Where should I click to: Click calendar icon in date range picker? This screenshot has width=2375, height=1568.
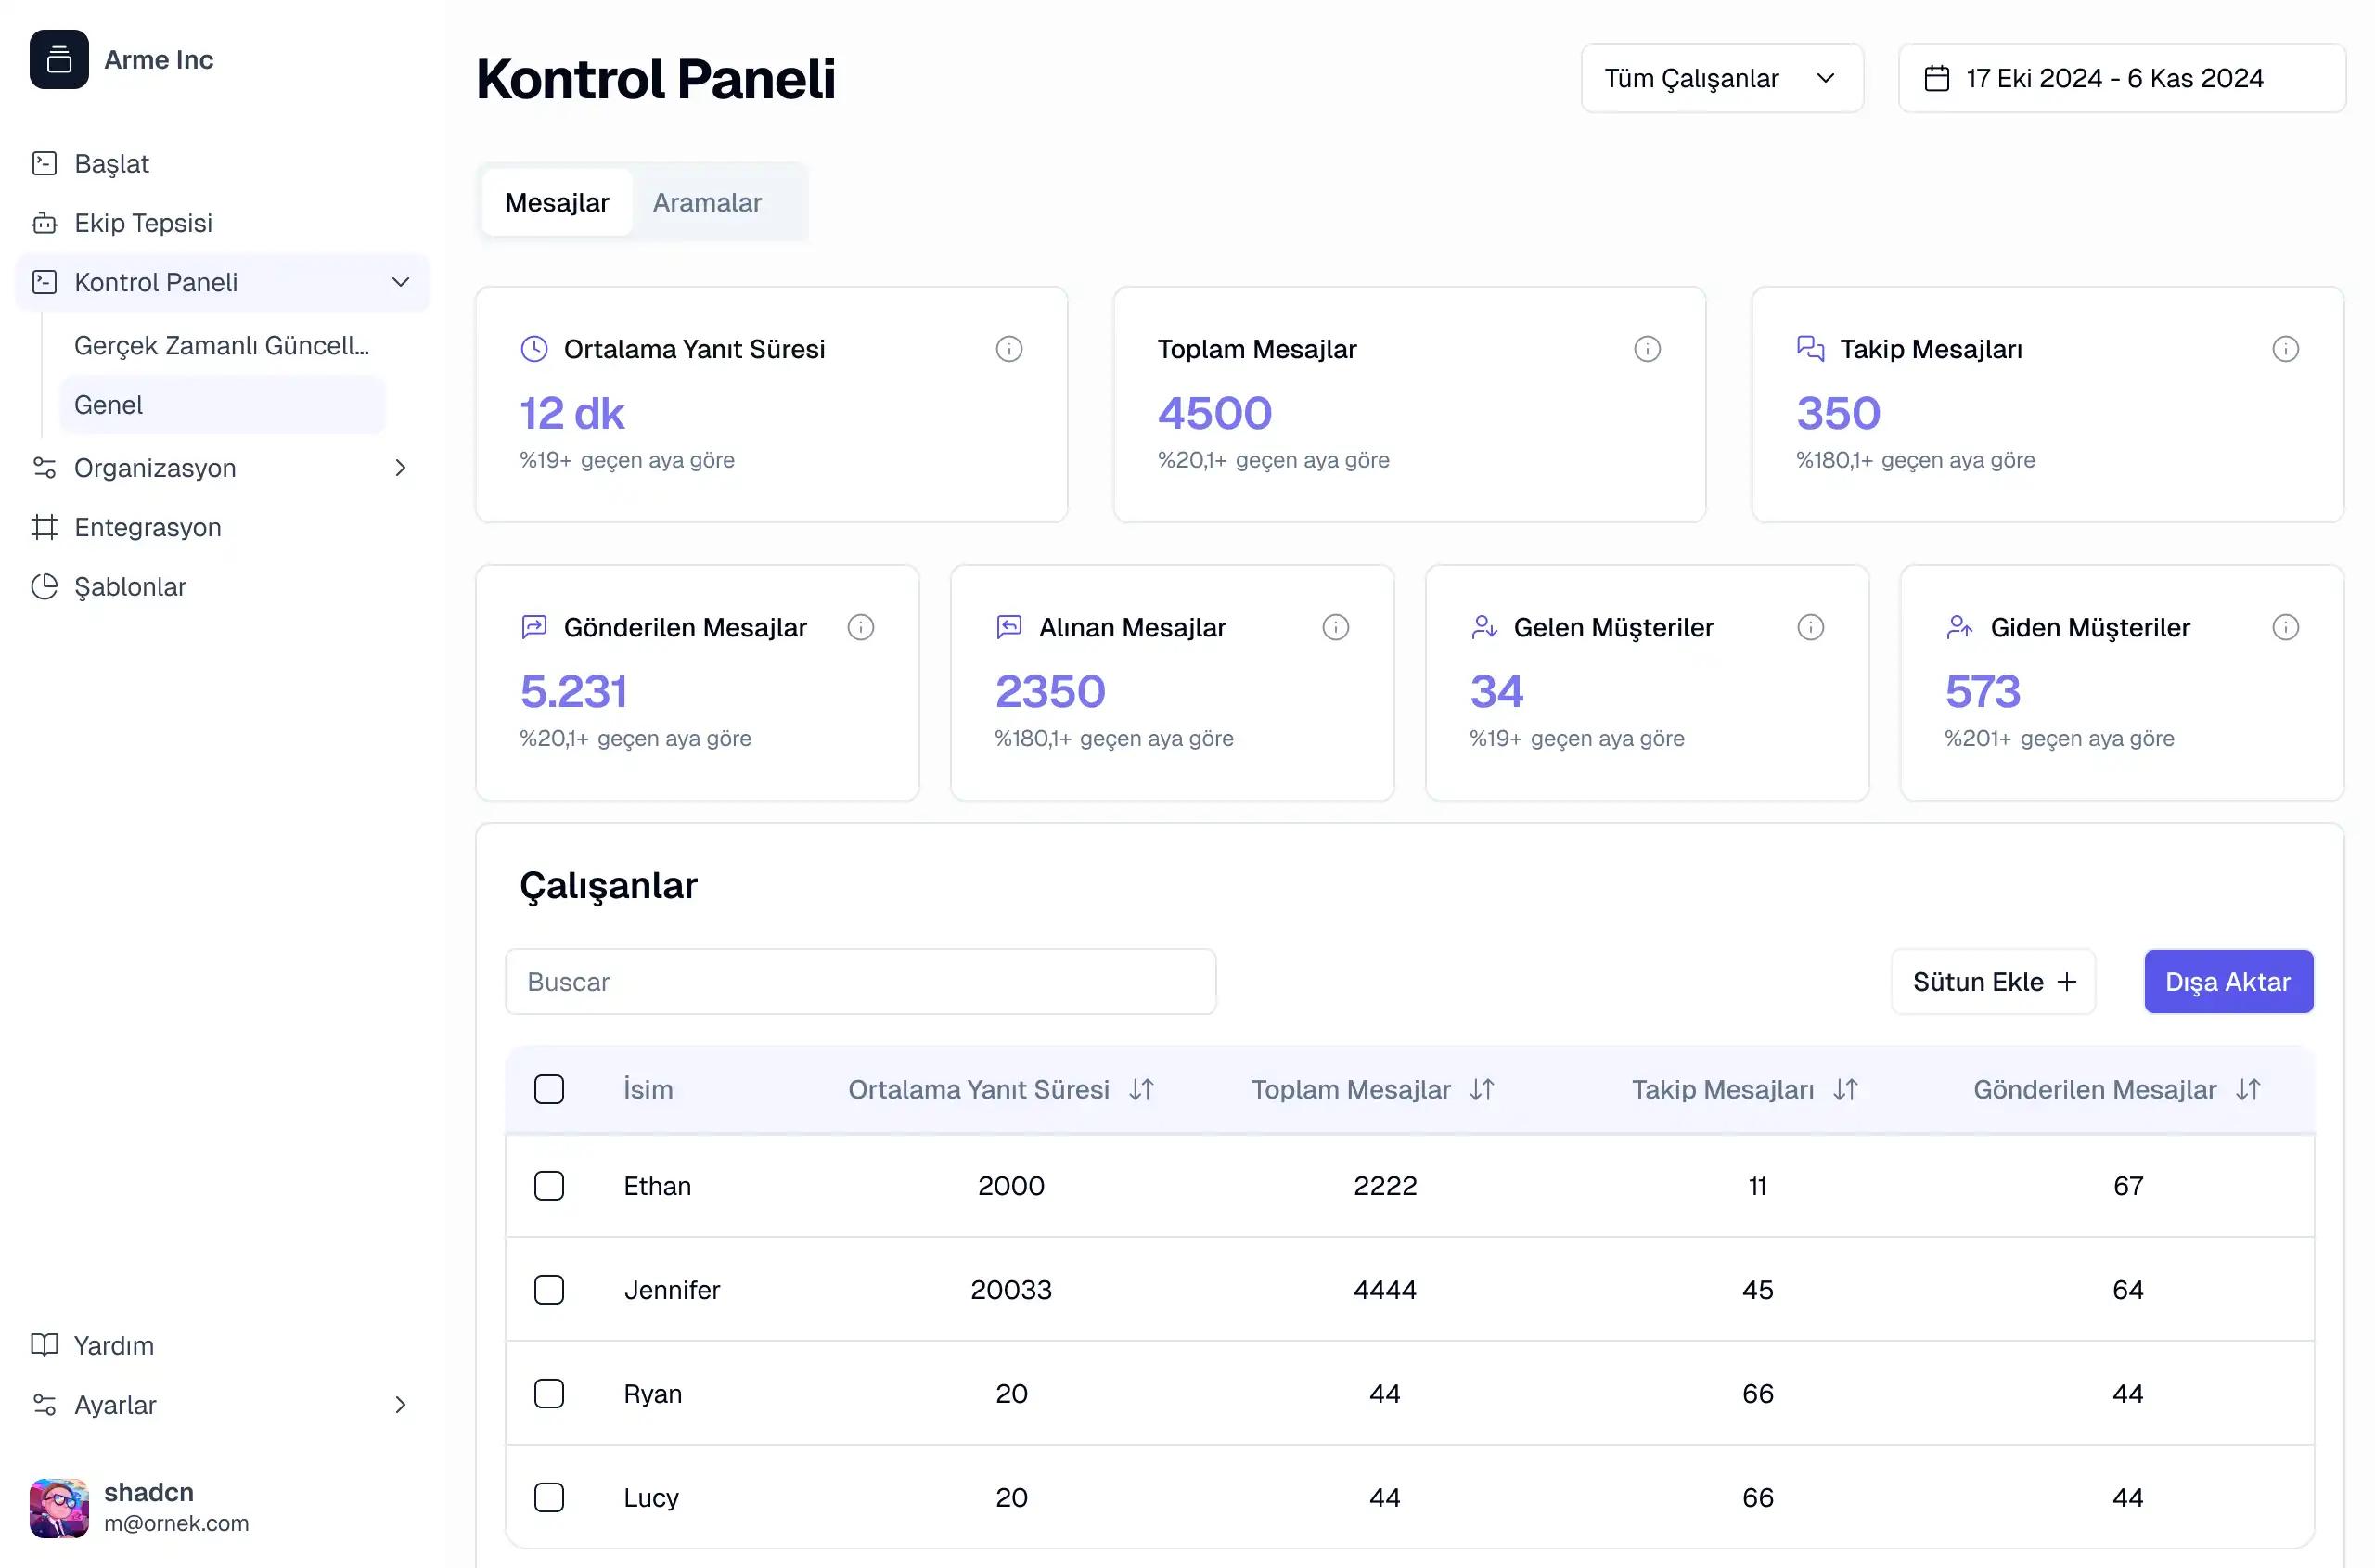[1937, 78]
